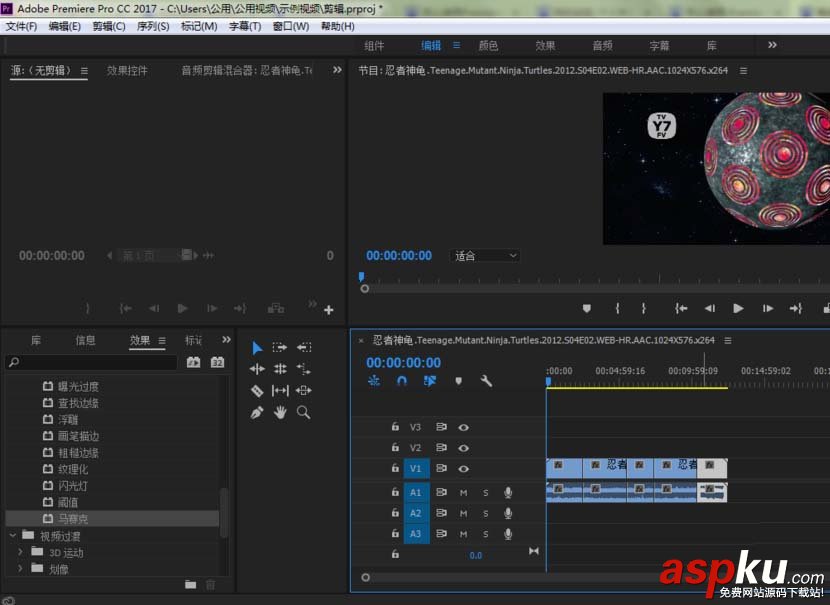Mark Out point in Program monitor

(x=643, y=309)
